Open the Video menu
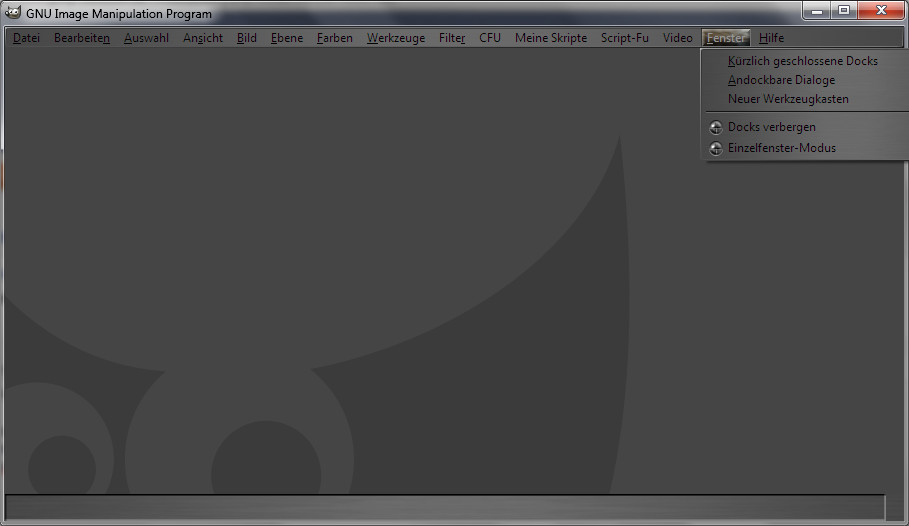Viewport: 909px width, 526px height. pyautogui.click(x=677, y=38)
